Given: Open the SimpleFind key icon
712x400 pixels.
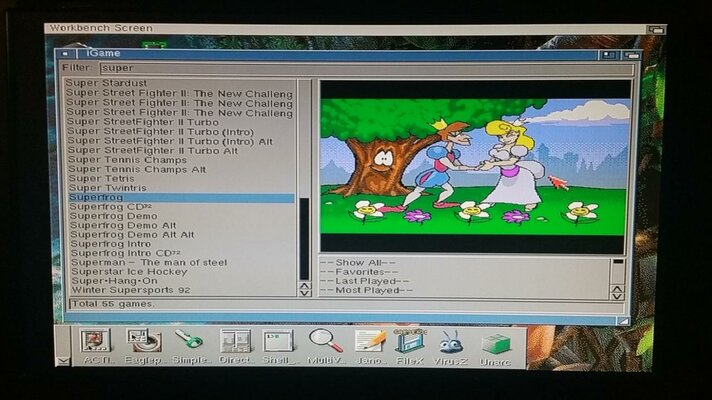Looking at the screenshot, I should point(190,343).
